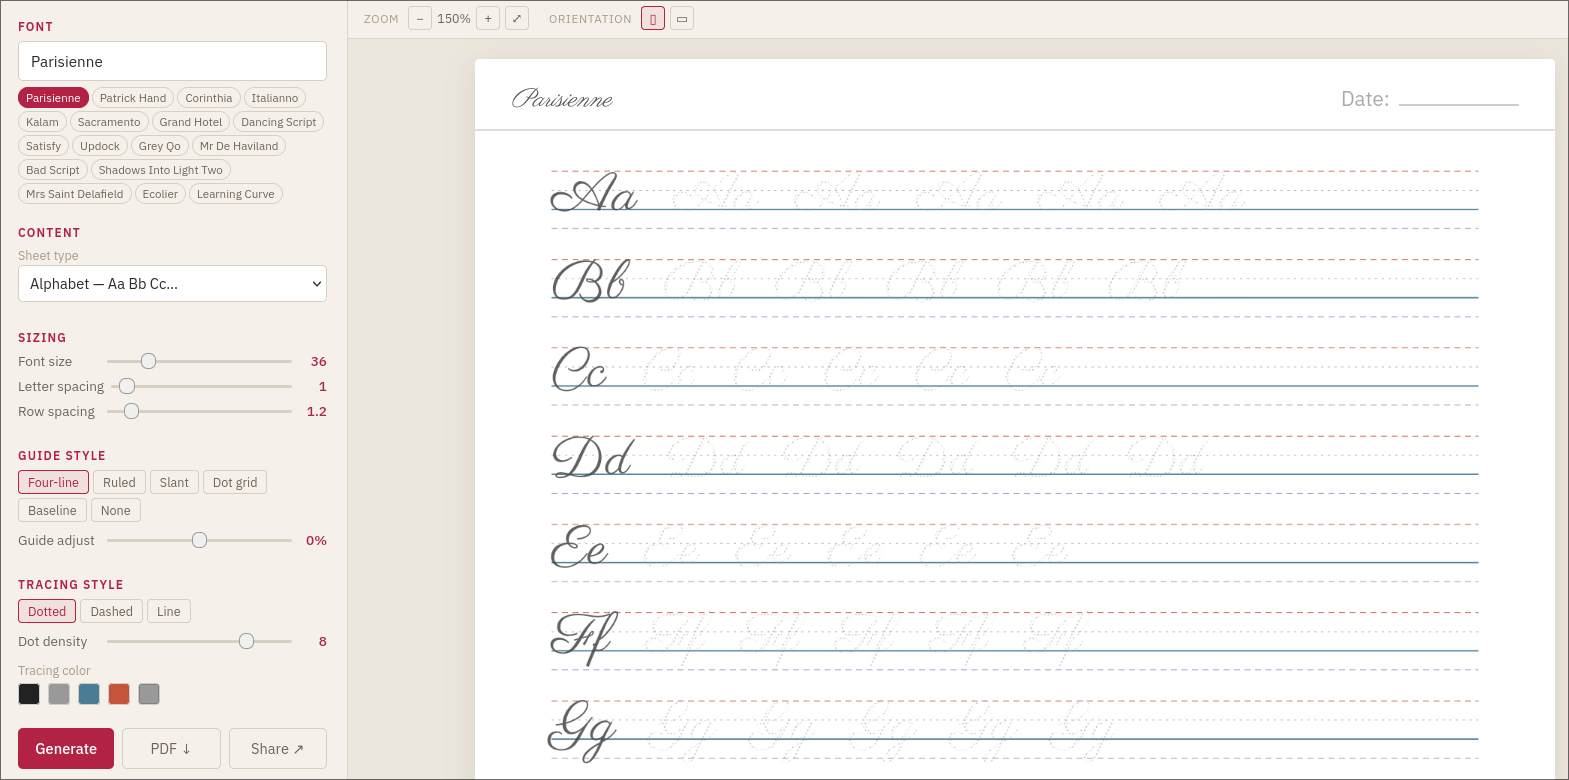
Task: Pick the Patrick Hand font preset
Action: tap(133, 98)
